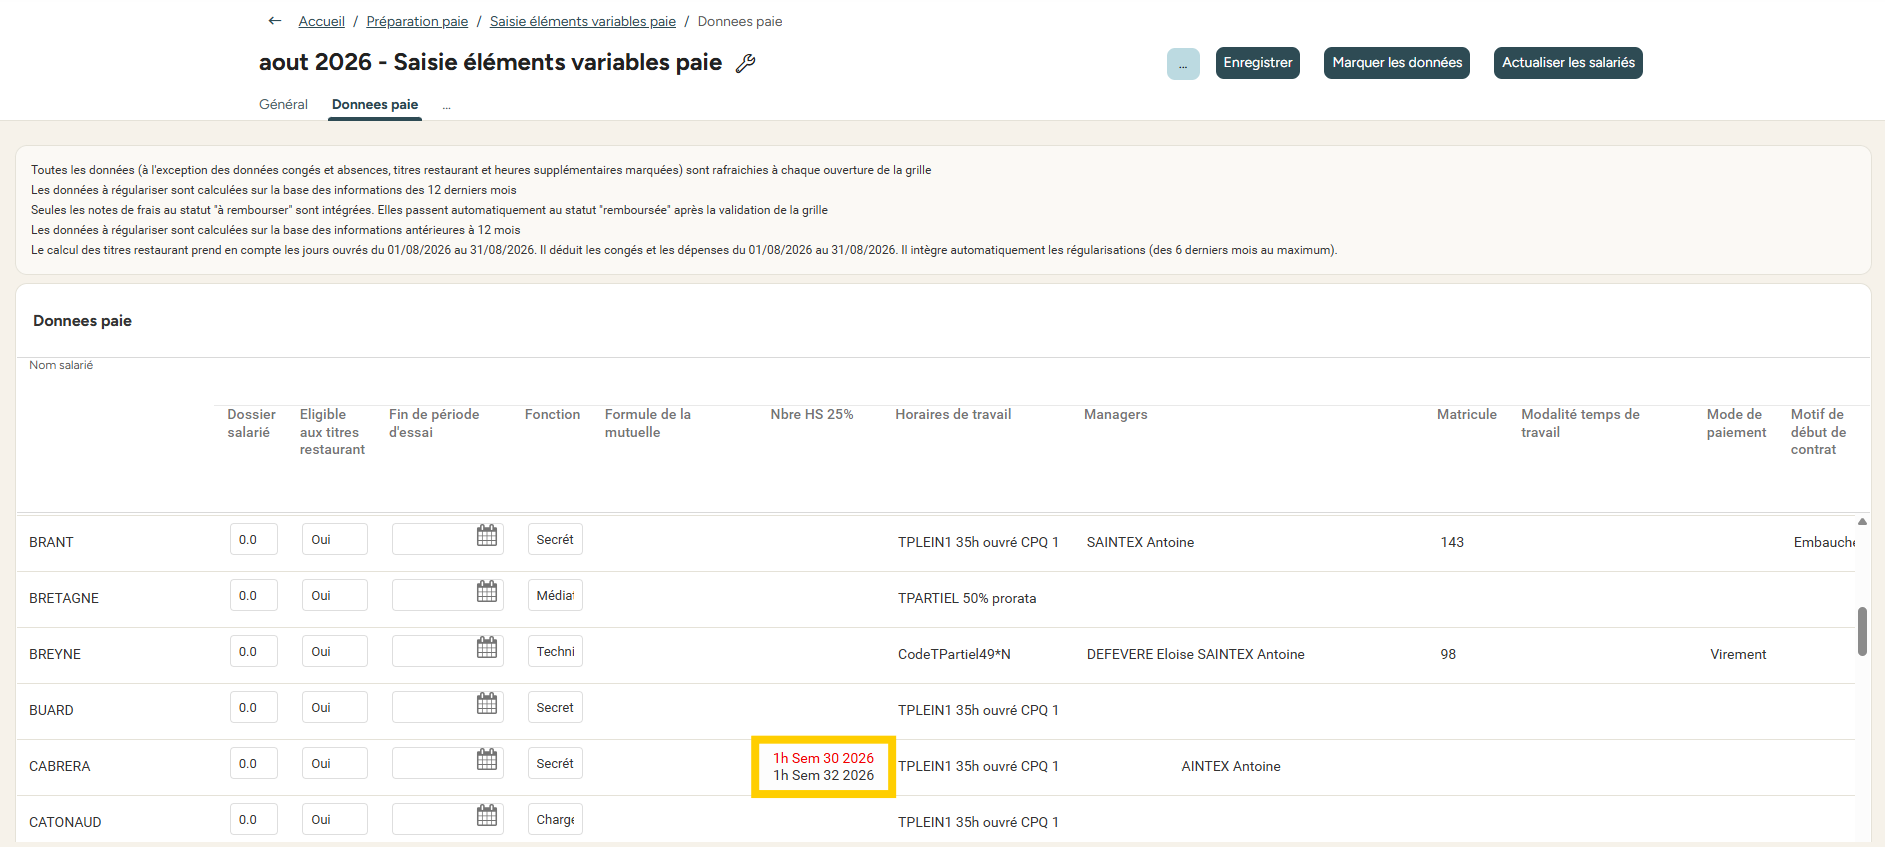Screen dimensions: 1885x847
Task: Edit Dossier salarié value for CABRERA
Action: click(x=254, y=763)
